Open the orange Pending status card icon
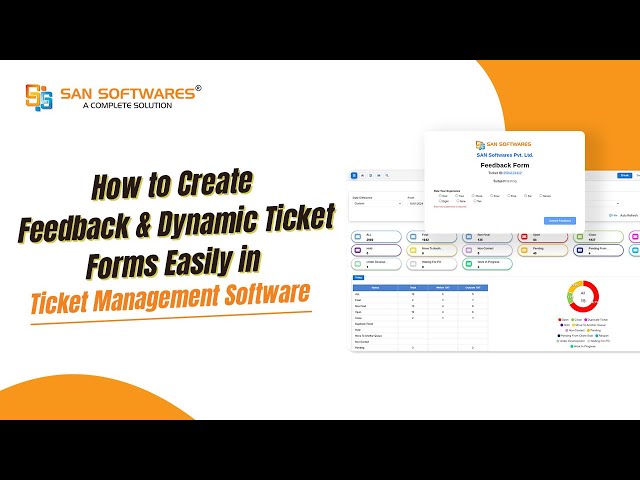The height and width of the screenshot is (480, 640). click(524, 250)
